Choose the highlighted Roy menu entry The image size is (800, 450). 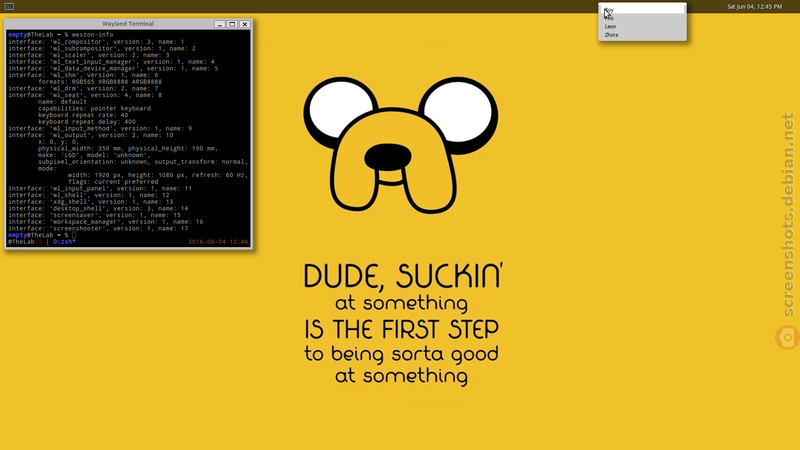coord(642,10)
